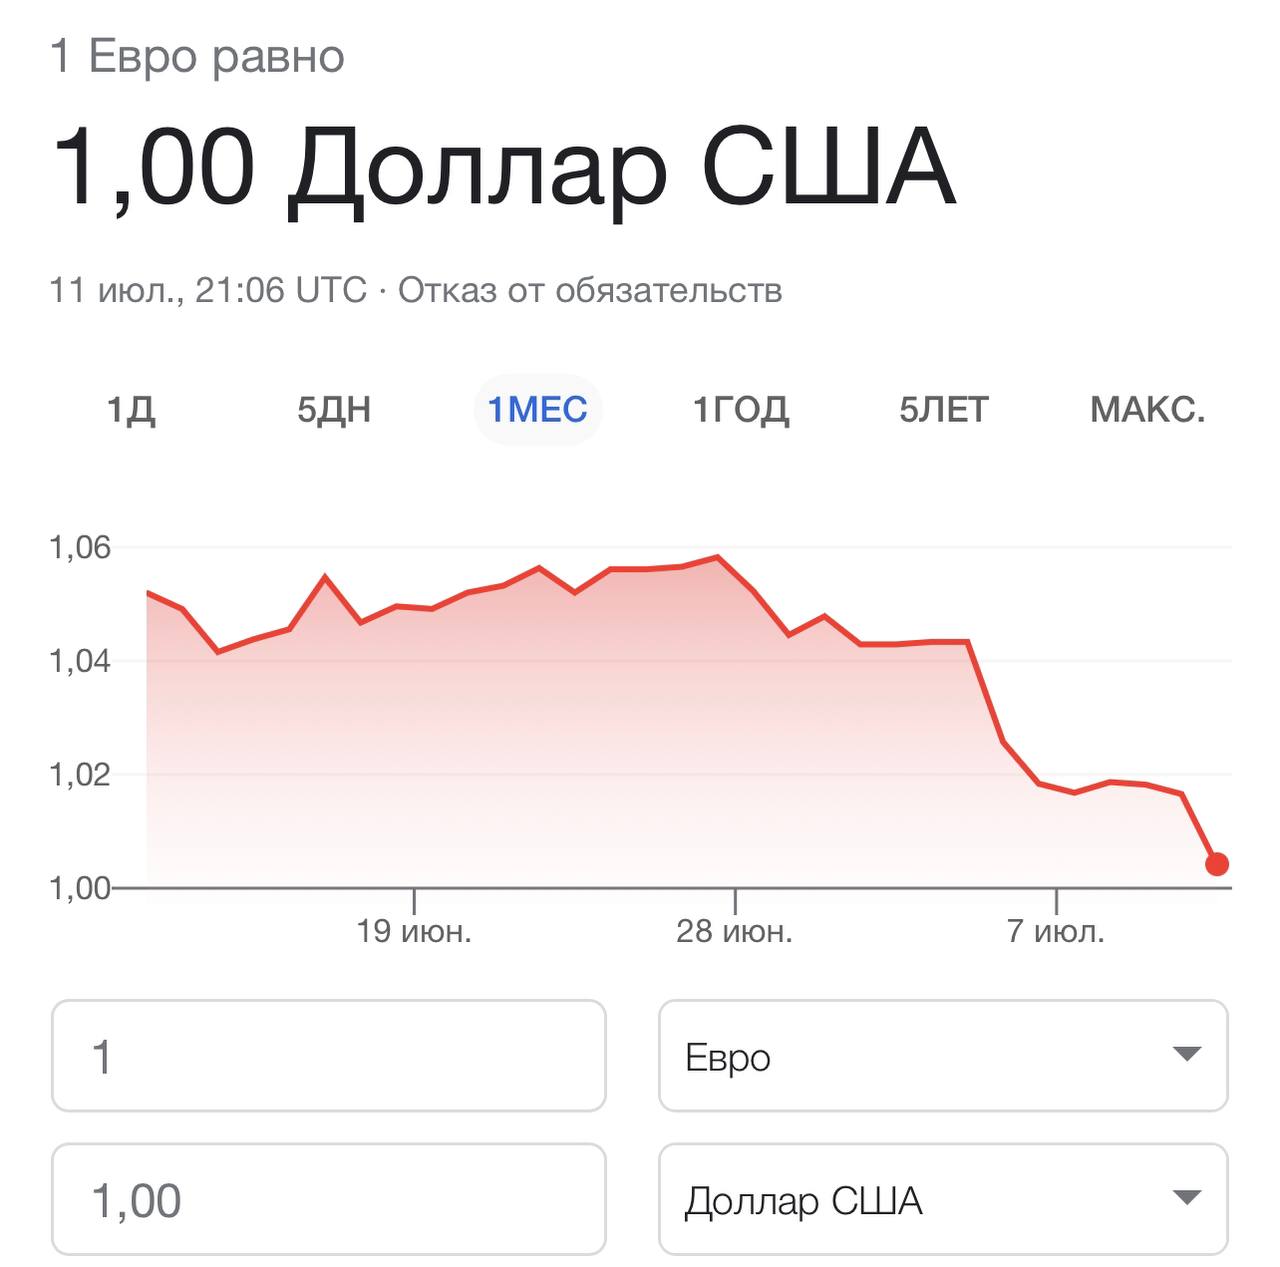
Task: Open the Отказ от обязательств link
Action: 590,291
